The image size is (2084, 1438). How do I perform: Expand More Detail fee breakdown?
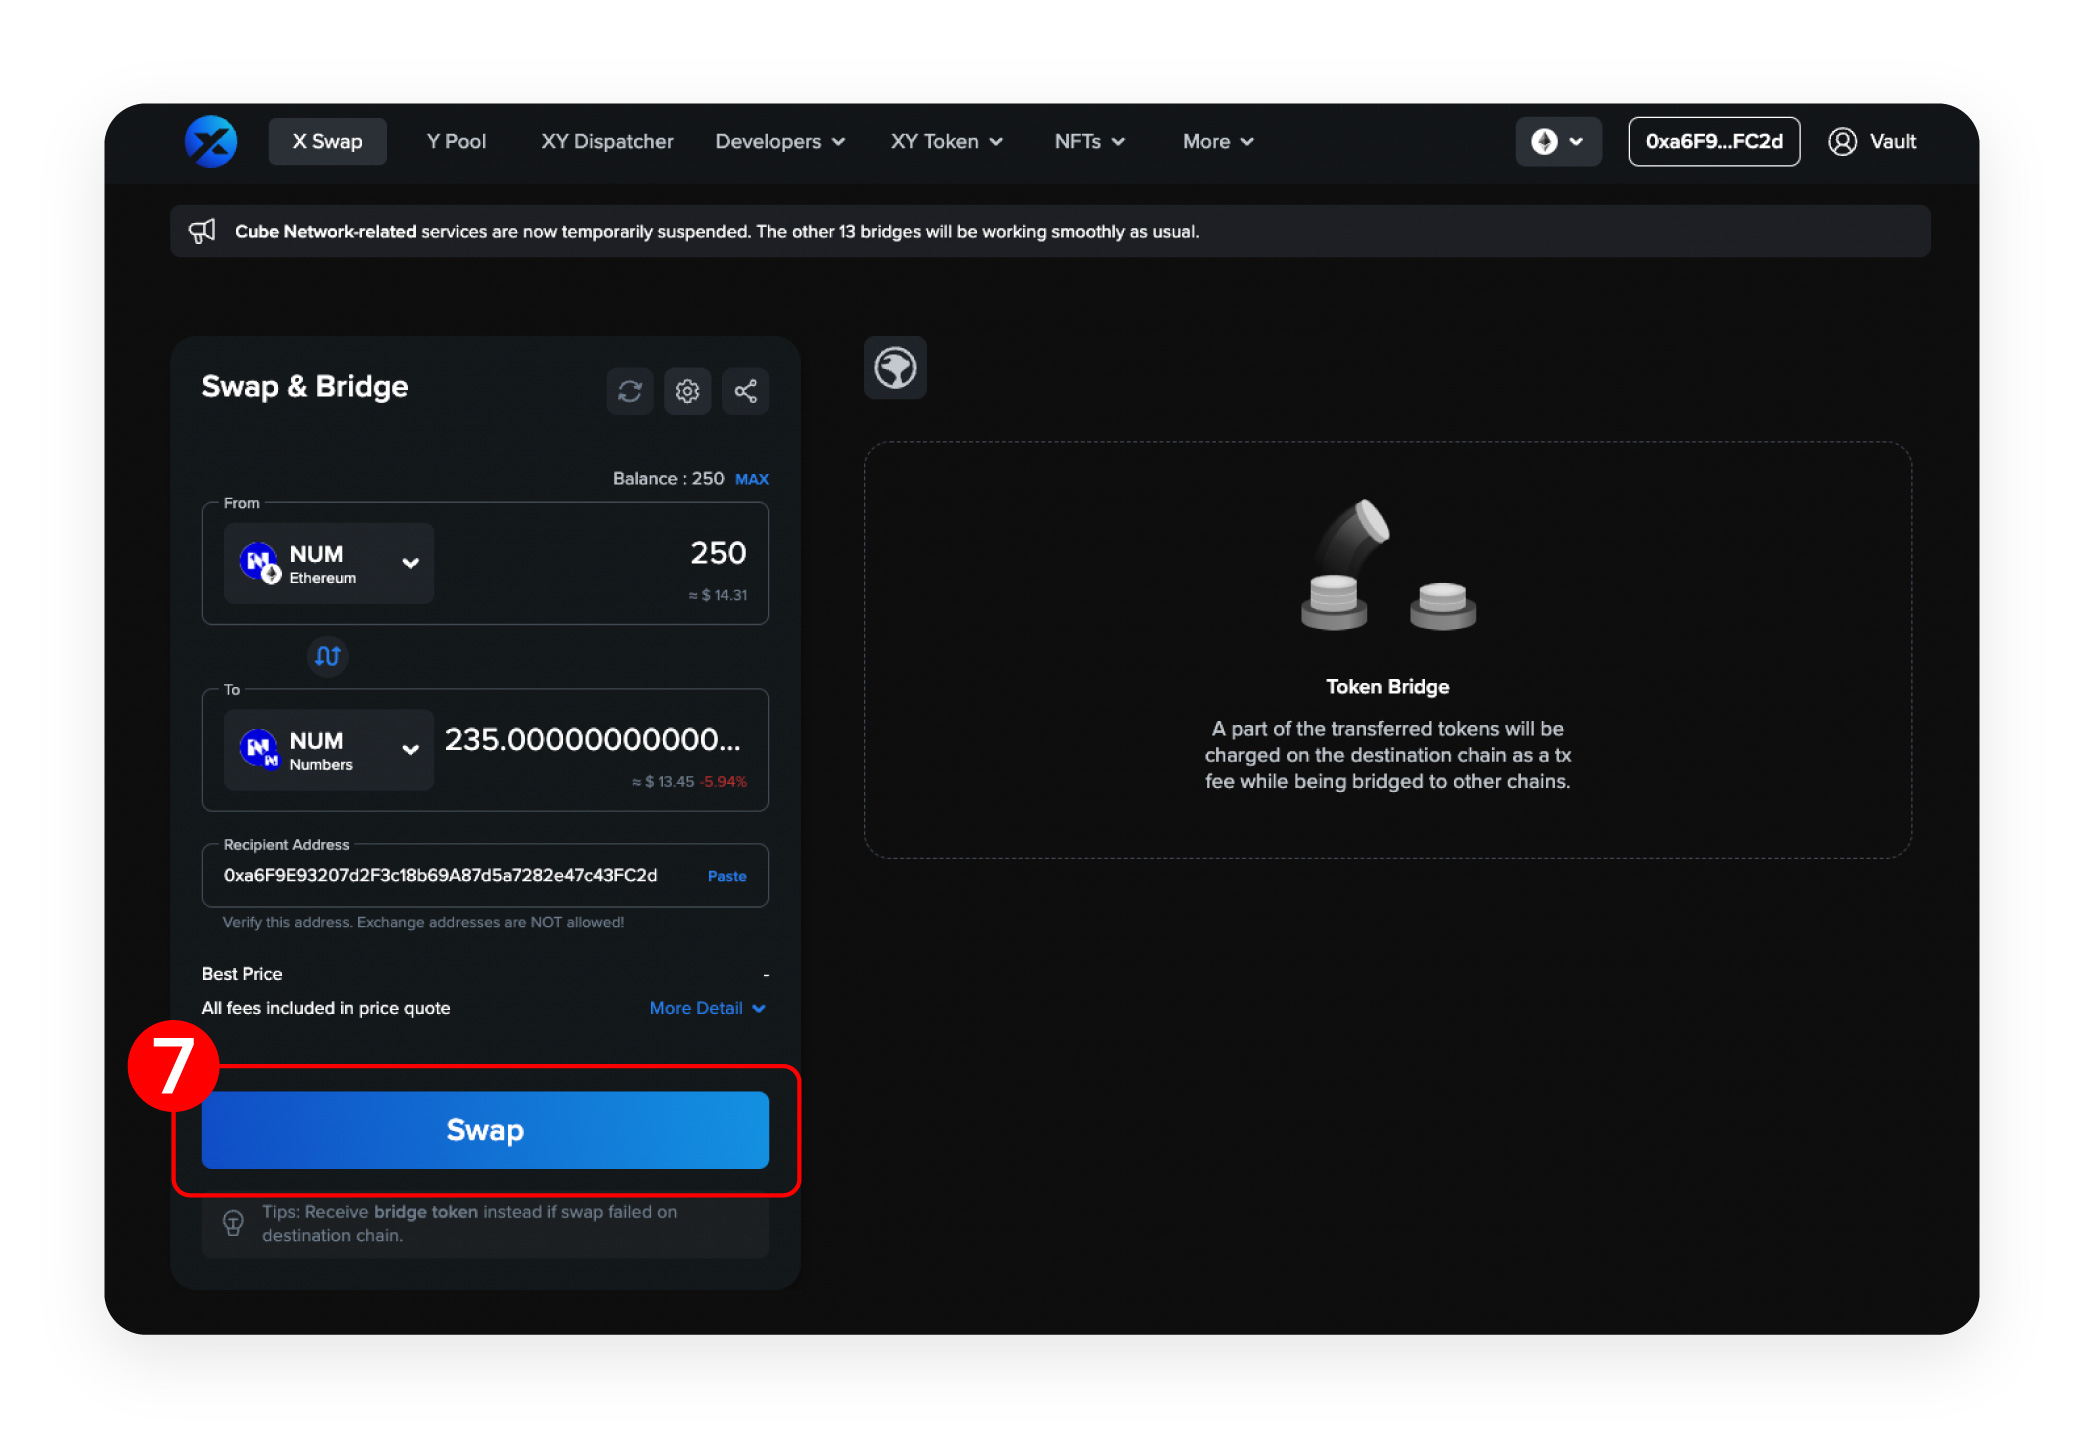click(707, 1008)
